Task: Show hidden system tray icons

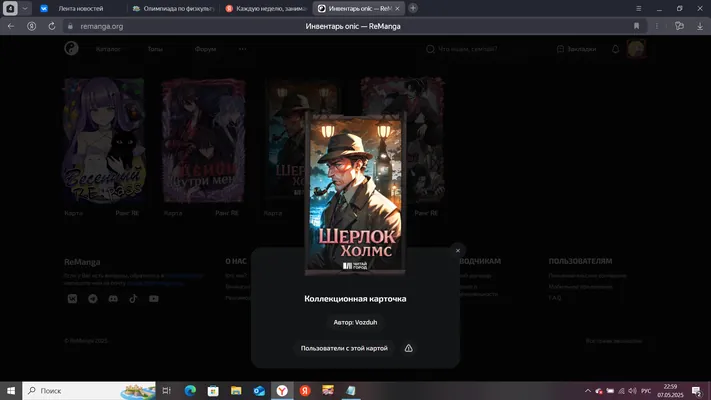Action: click(x=588, y=391)
